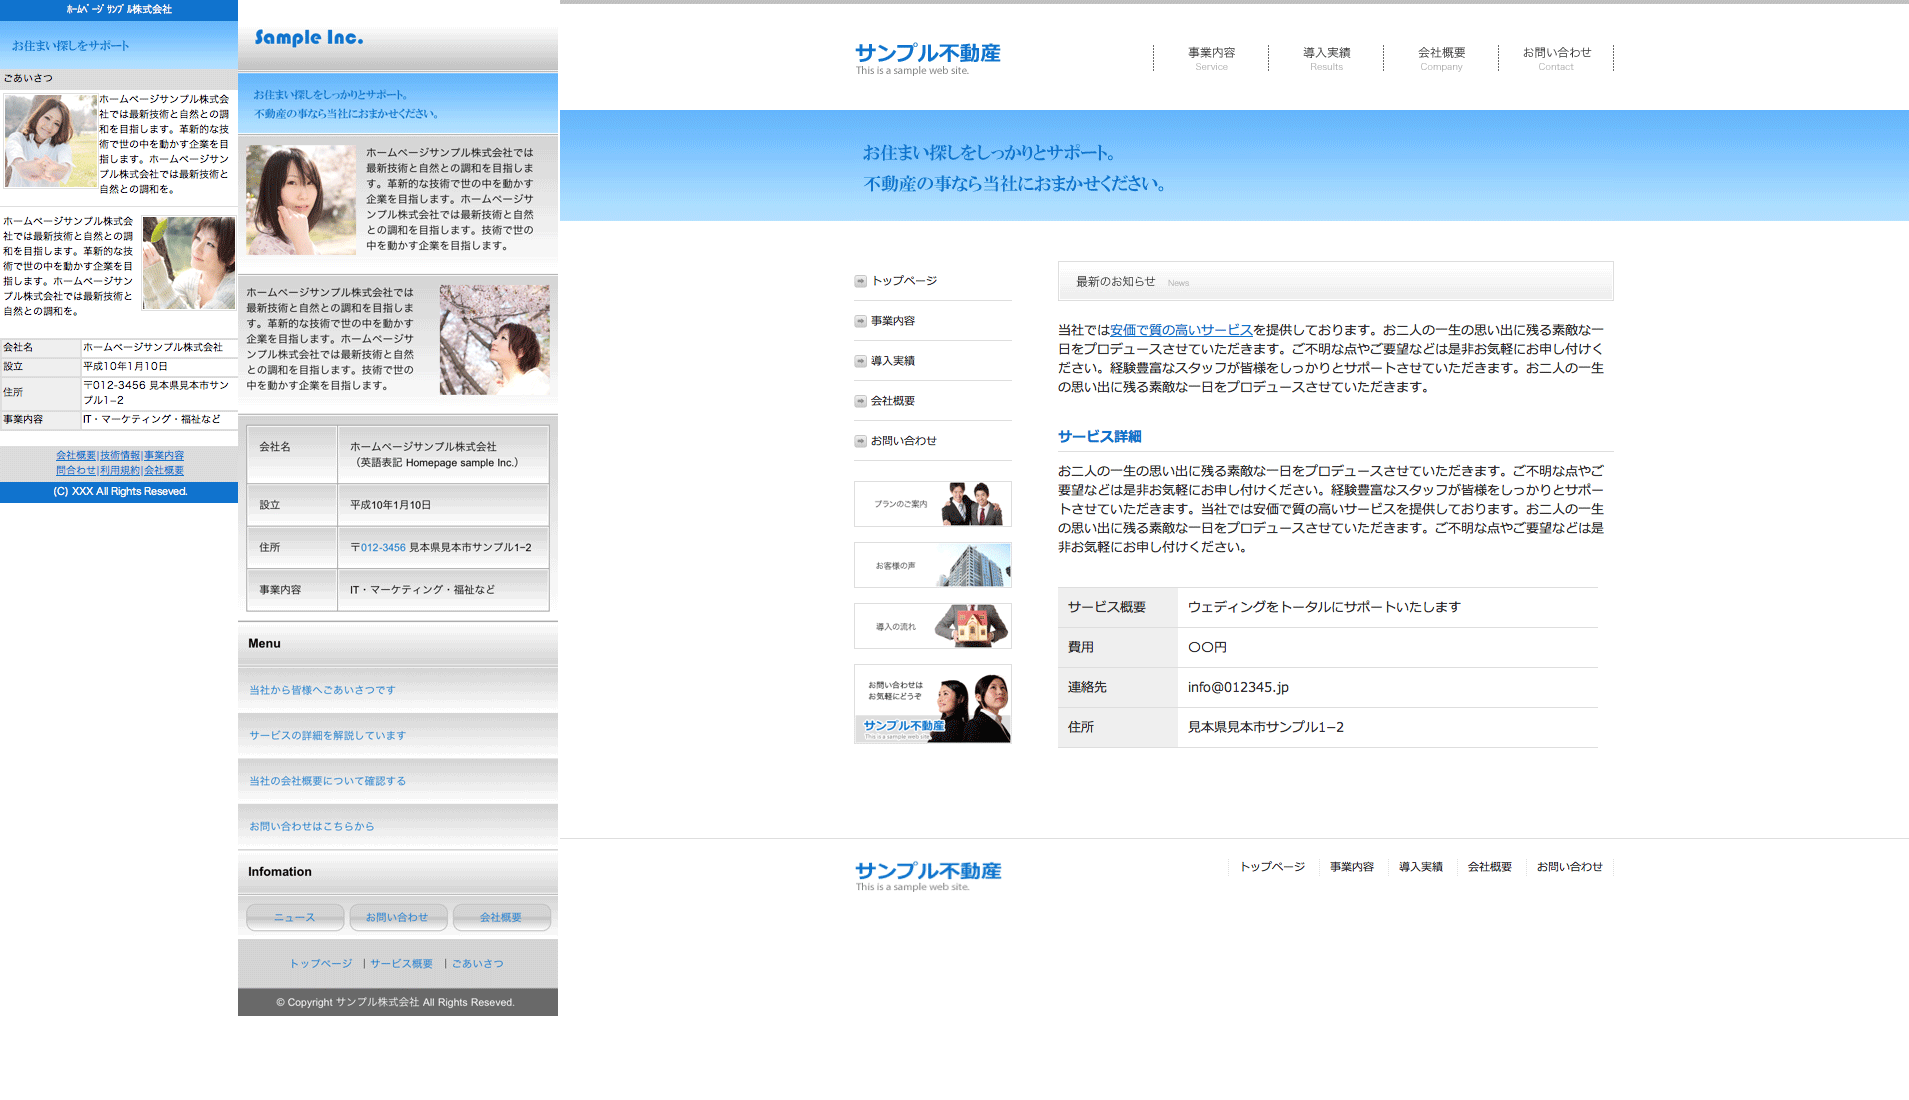Image resolution: width=1909 pixels, height=1100 pixels.
Task: Click the arrow icon beside 事業内容 in sidebar
Action: 860,321
